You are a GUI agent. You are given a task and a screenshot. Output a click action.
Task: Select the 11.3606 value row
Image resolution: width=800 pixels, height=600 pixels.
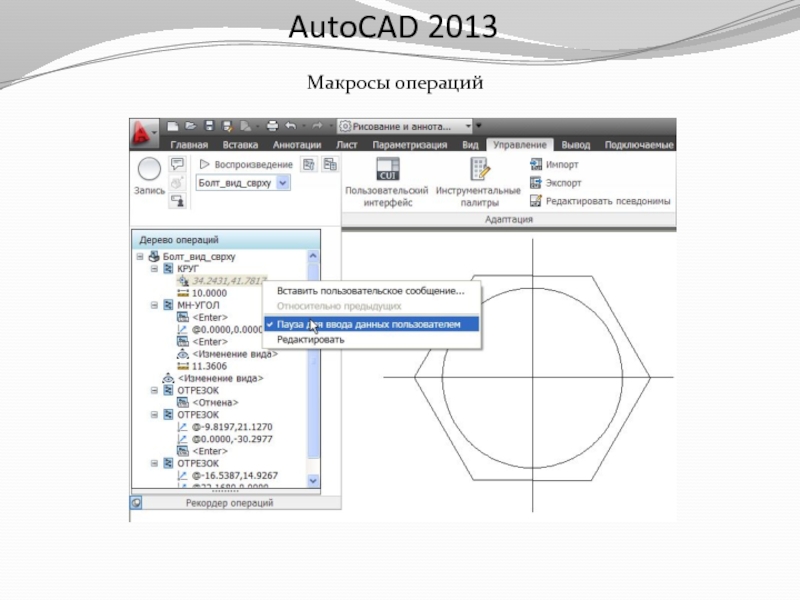[209, 366]
